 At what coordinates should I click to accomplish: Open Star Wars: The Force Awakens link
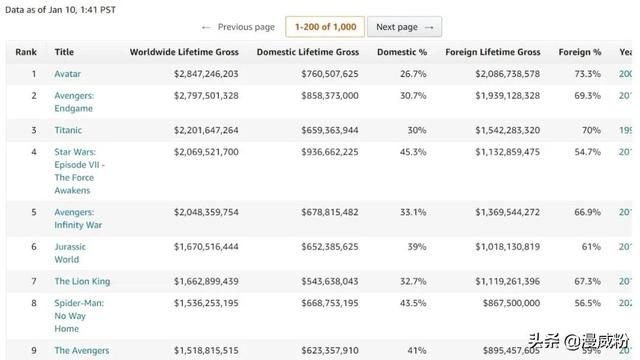(79, 171)
